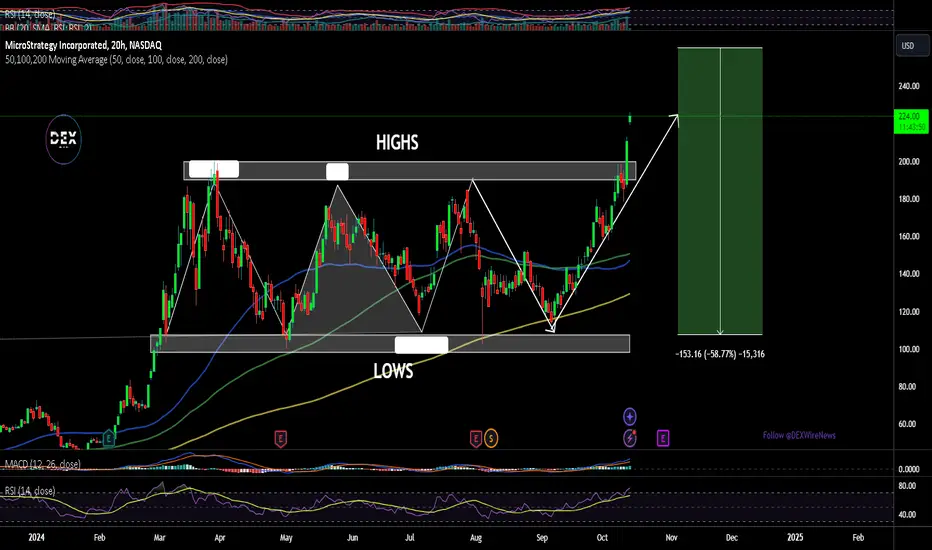Click the red earnings E beside the split marker
This screenshot has height=550, width=932.
(476, 439)
